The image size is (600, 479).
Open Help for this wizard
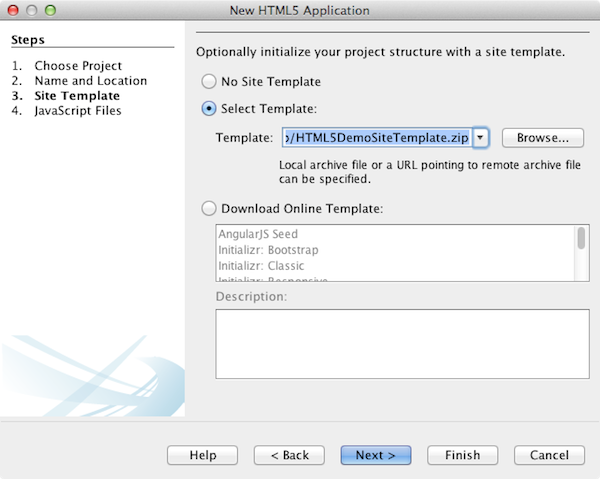click(x=203, y=455)
